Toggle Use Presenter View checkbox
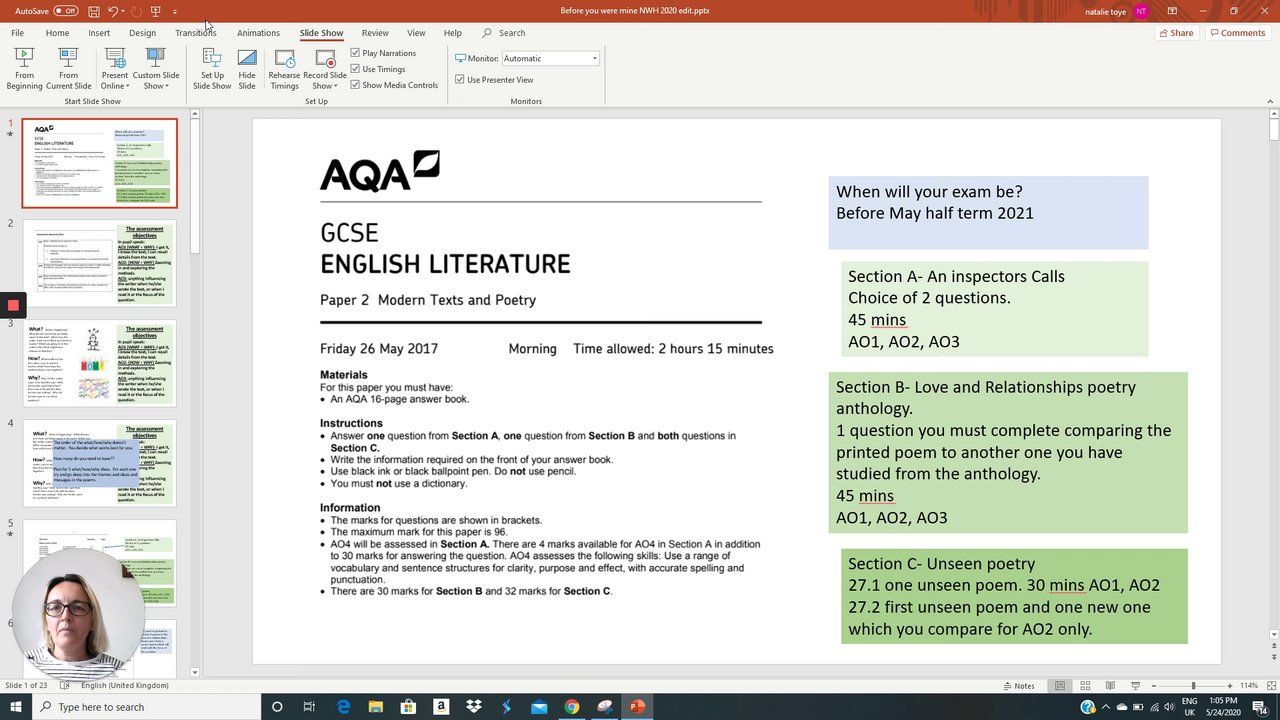The height and width of the screenshot is (720, 1280). 459,79
